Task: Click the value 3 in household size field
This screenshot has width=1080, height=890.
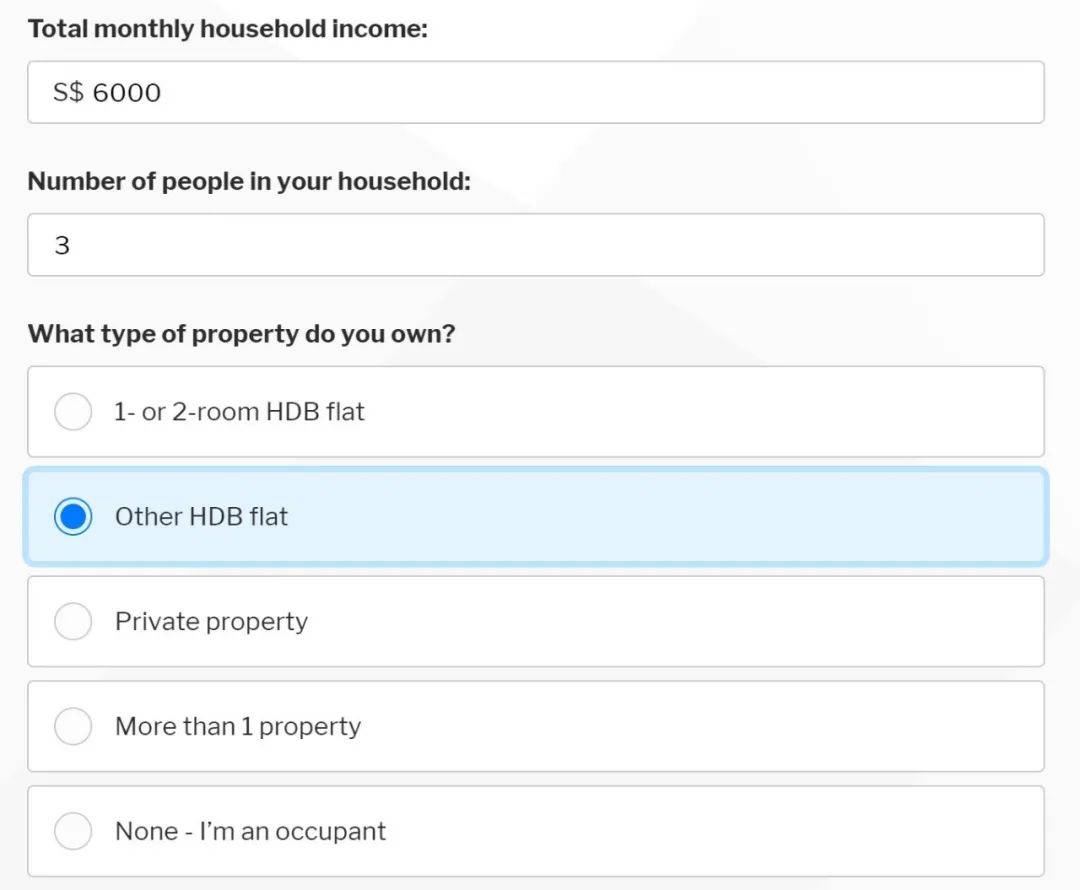Action: 62,246
